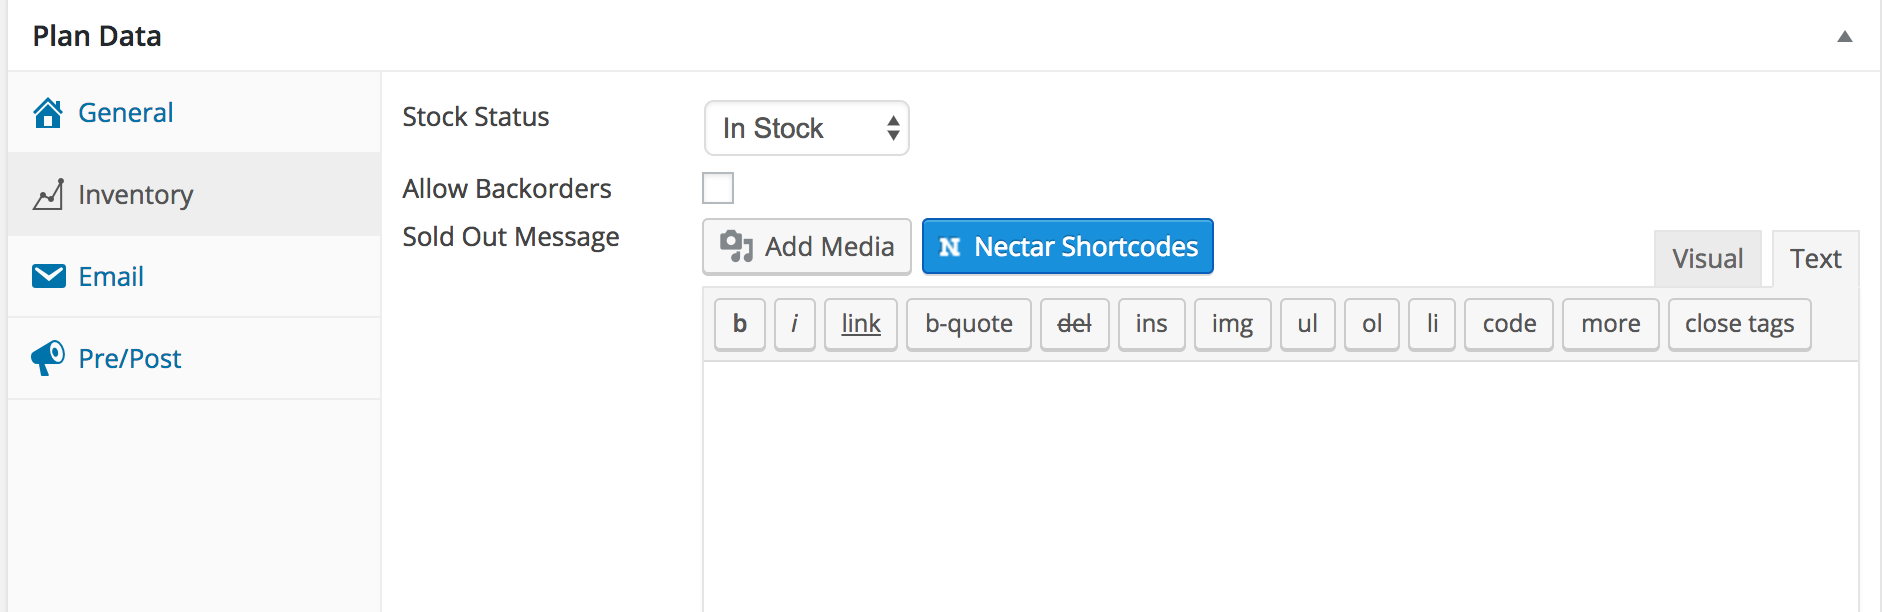Image resolution: width=1882 pixels, height=612 pixels.
Task: Click the Inventory chart icon
Action: point(48,195)
